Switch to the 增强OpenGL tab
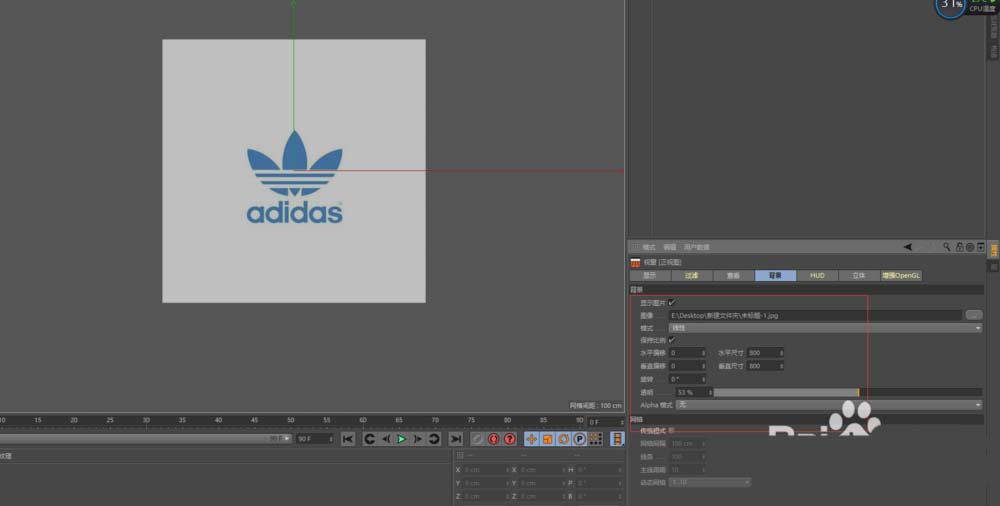1000x506 pixels. point(901,275)
